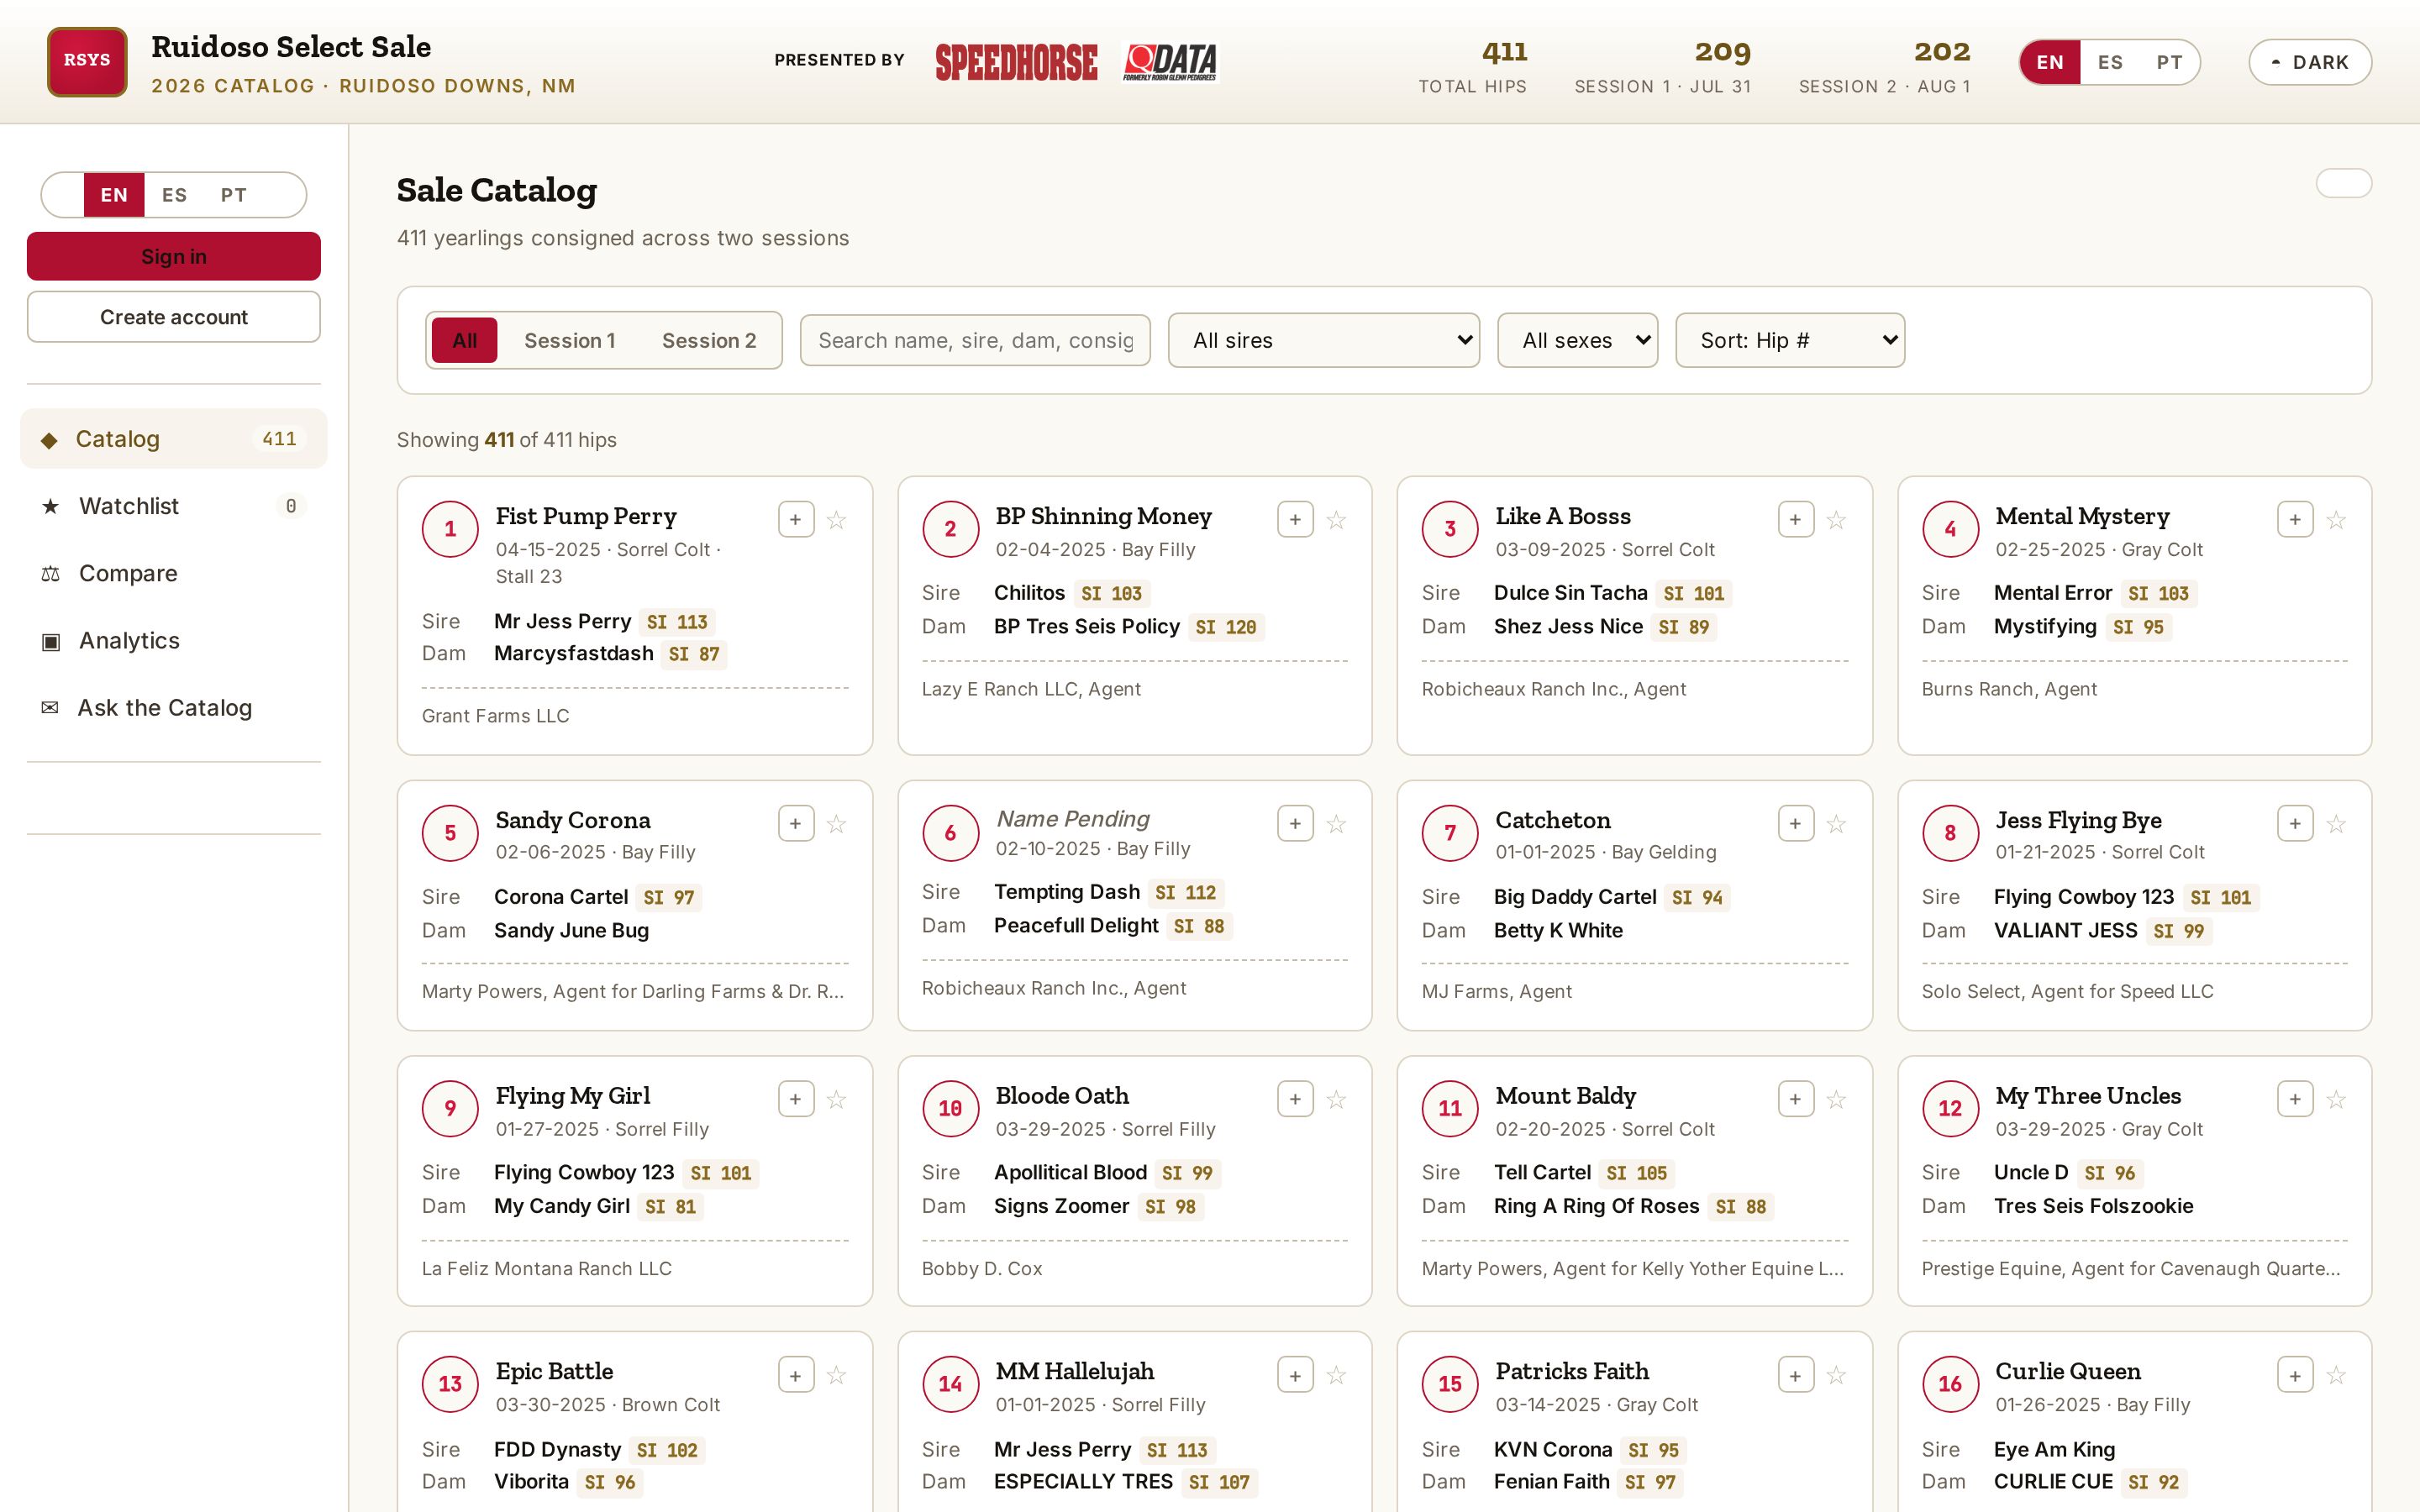The image size is (2420, 1512).
Task: Select EN in sidebar language switch
Action: [114, 195]
